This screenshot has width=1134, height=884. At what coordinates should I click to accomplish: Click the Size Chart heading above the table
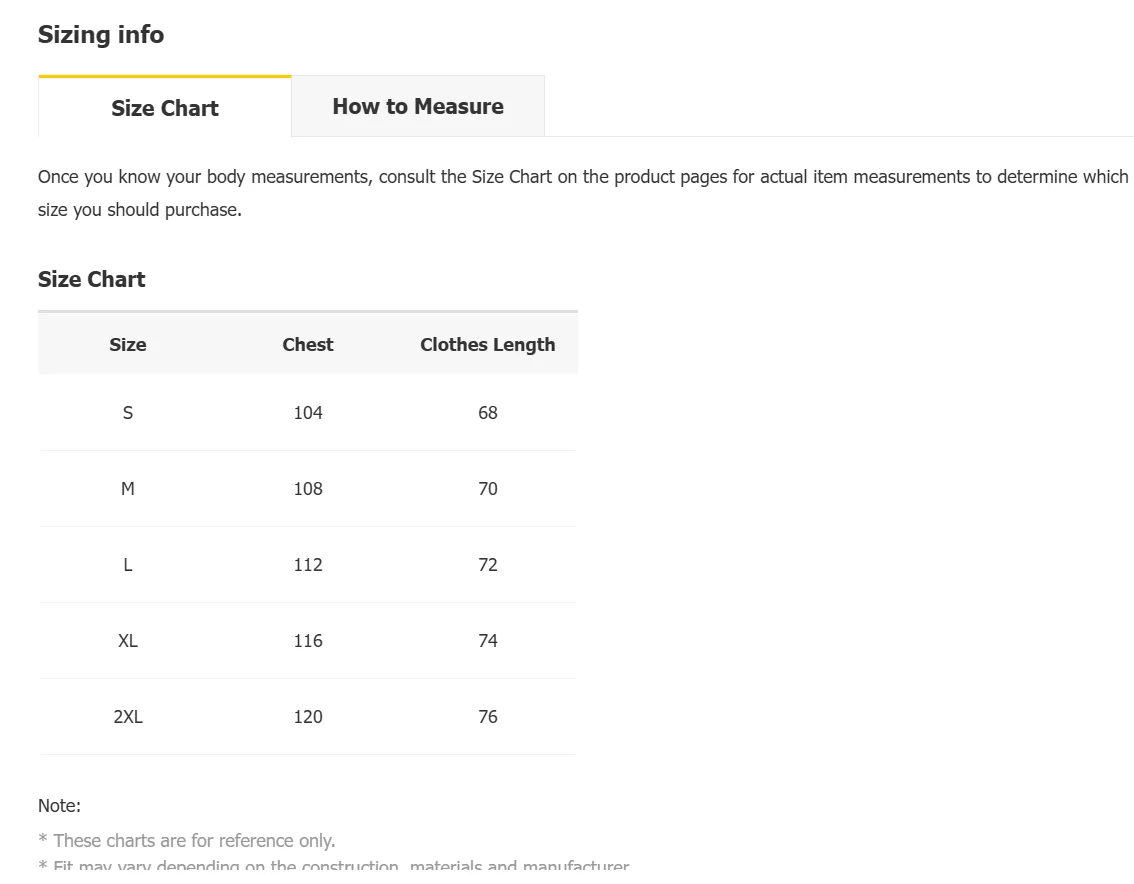[92, 280]
